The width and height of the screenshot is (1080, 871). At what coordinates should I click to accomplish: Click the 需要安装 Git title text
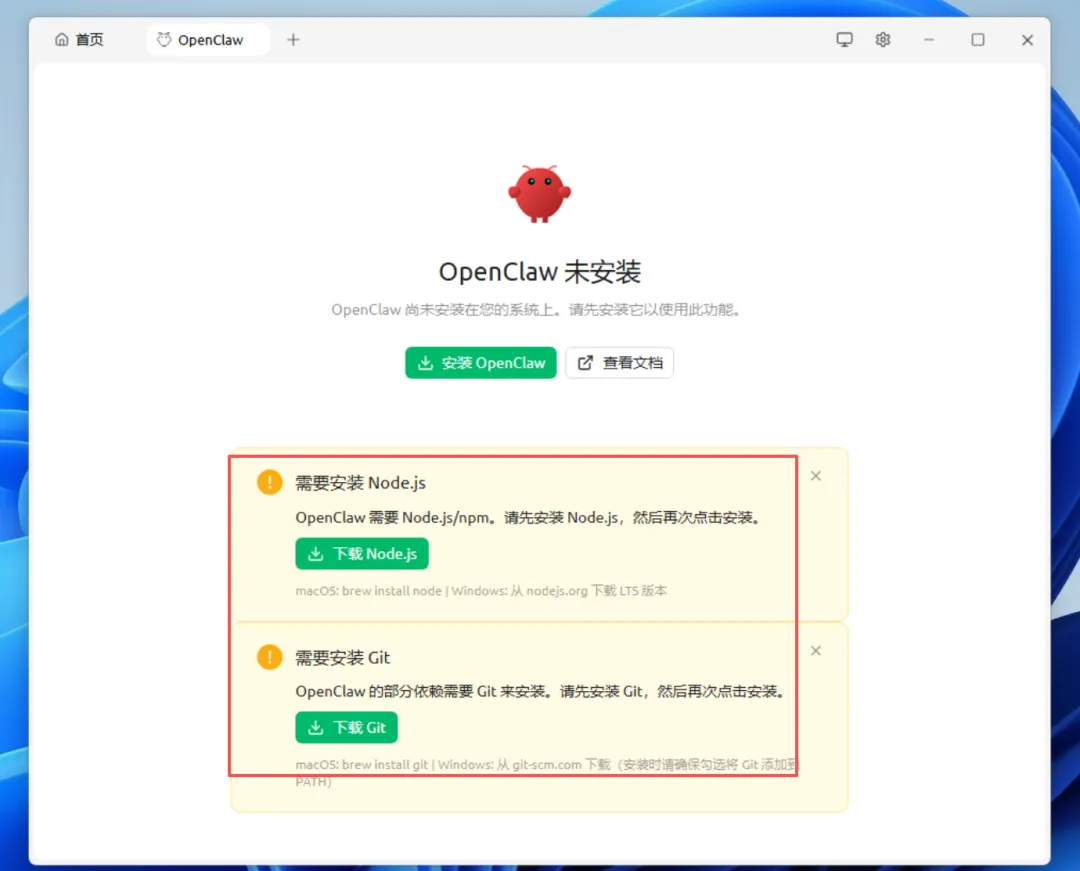point(342,658)
